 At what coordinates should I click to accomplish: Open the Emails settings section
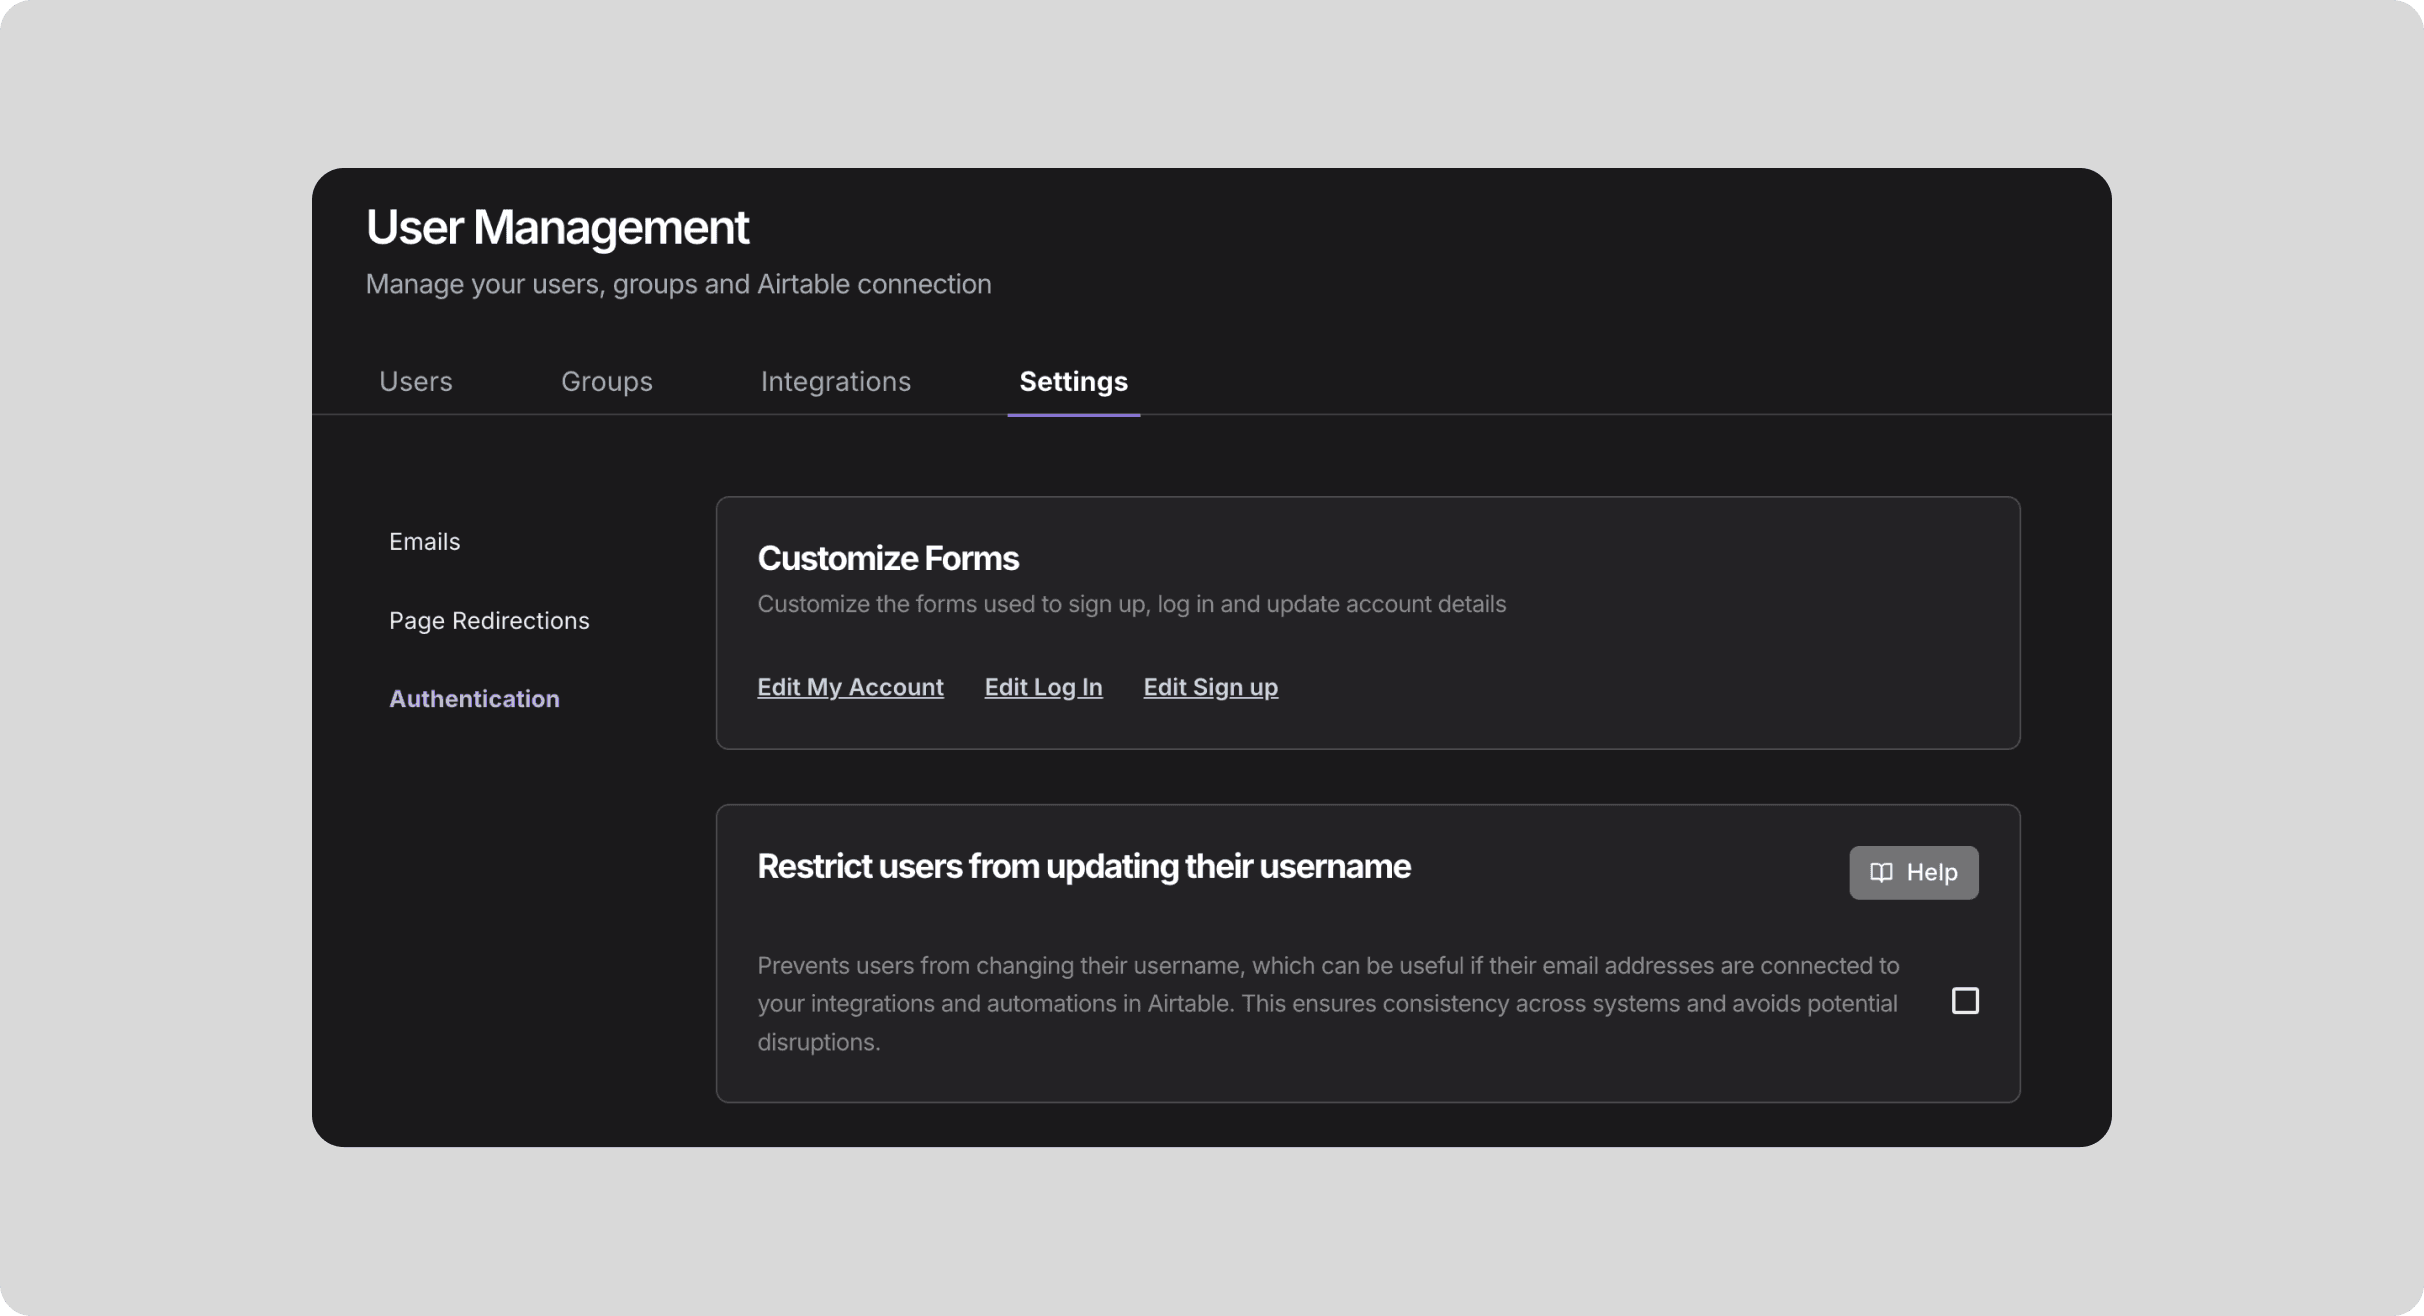coord(424,541)
